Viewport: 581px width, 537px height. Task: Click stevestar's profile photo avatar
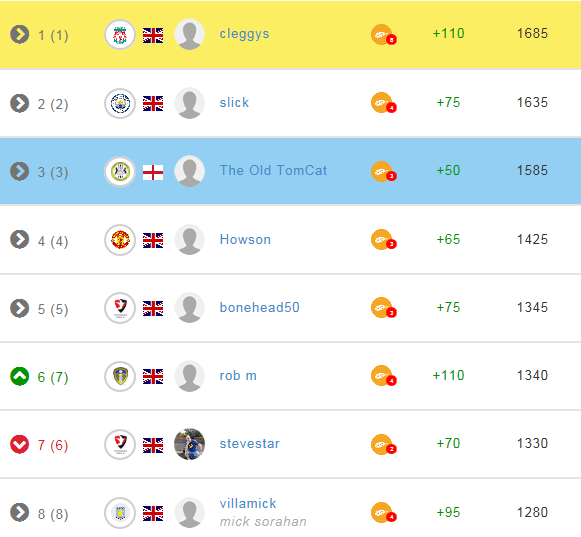[189, 444]
